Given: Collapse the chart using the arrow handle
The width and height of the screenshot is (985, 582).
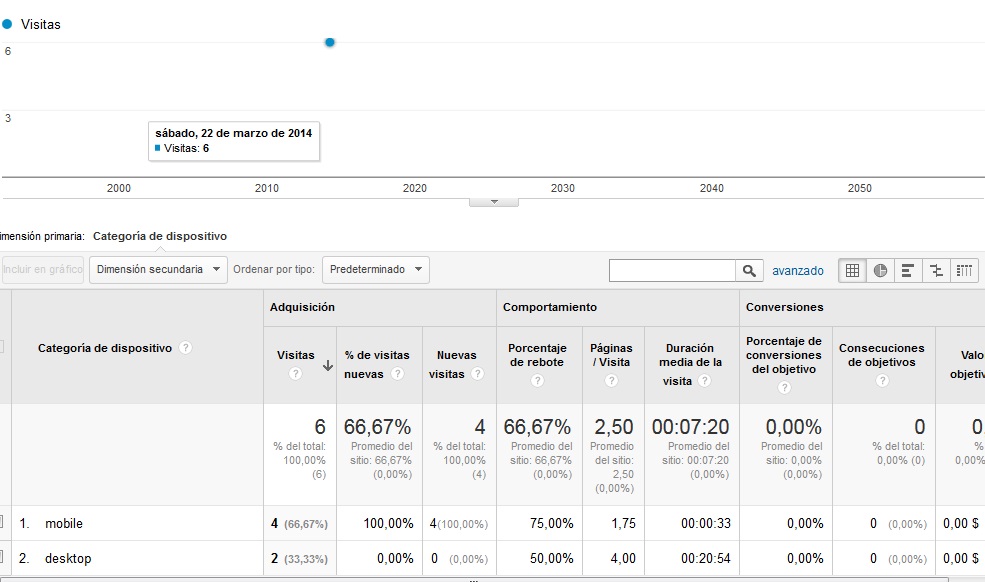Looking at the screenshot, I should (493, 201).
